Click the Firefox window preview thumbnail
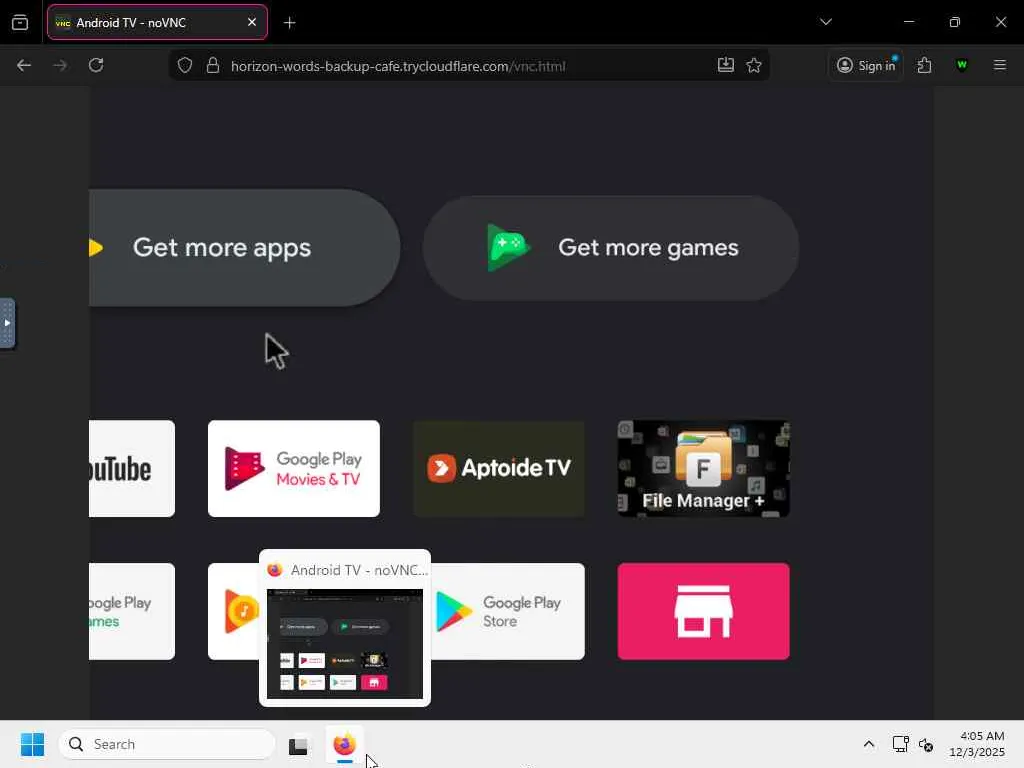 tap(345, 643)
